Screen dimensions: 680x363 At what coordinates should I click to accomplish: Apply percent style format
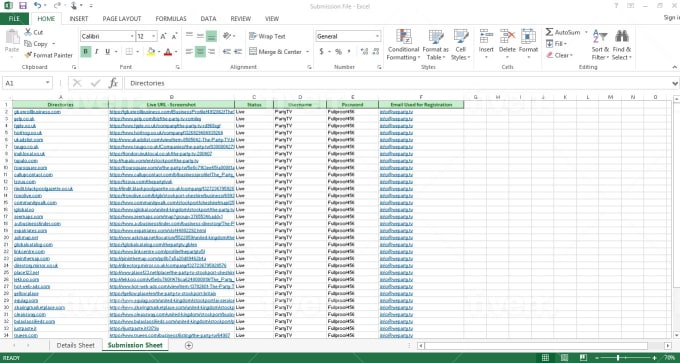coord(338,52)
